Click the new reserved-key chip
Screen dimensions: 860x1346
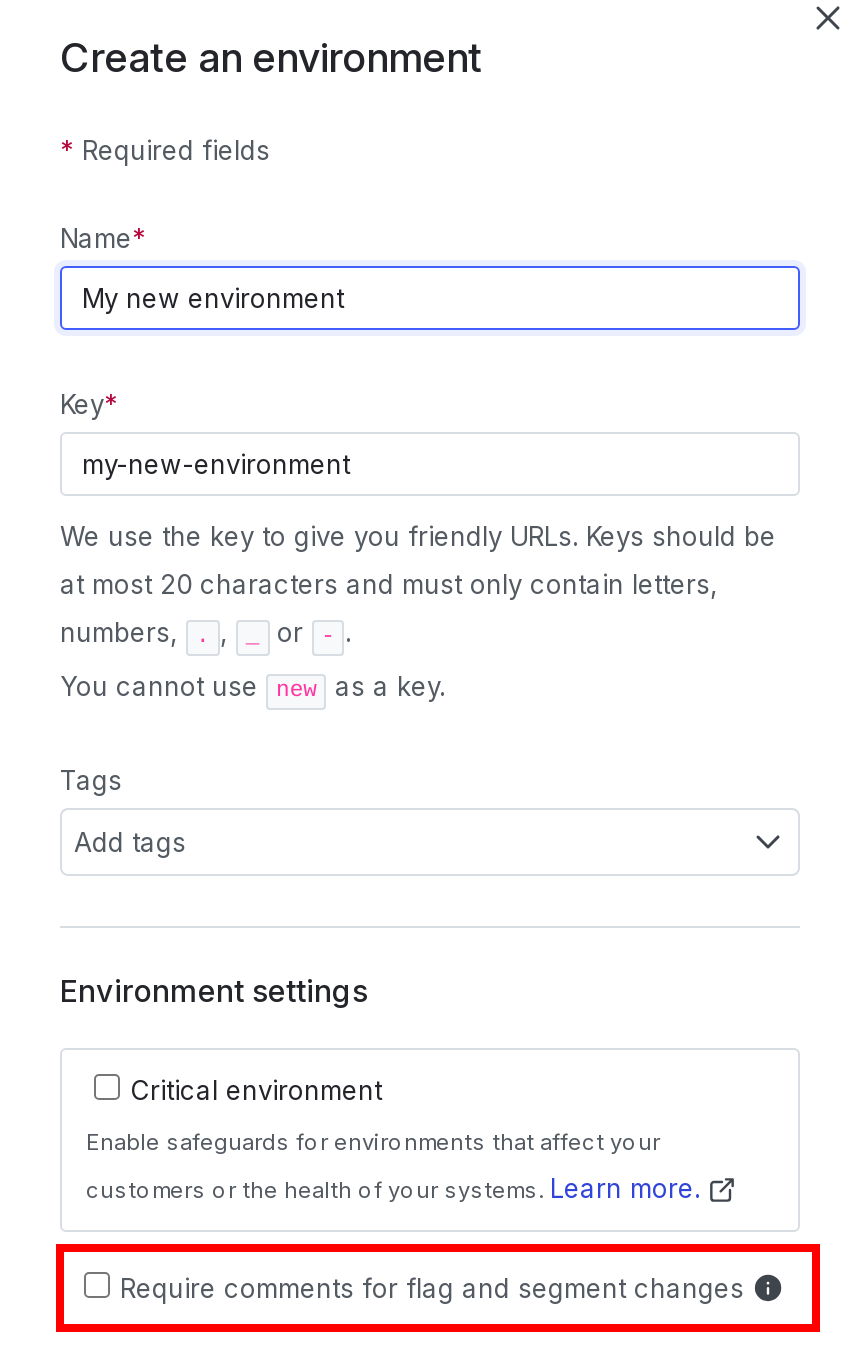coord(296,691)
